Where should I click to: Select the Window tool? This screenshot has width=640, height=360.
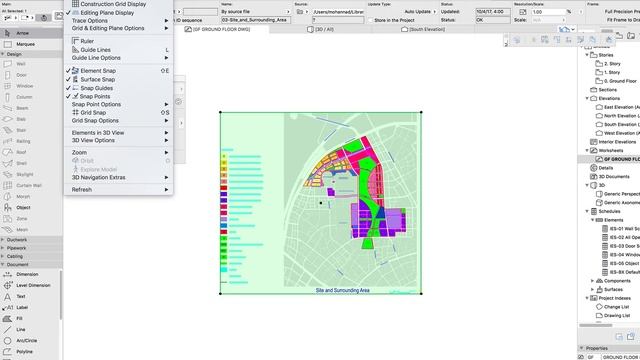coord(31,86)
